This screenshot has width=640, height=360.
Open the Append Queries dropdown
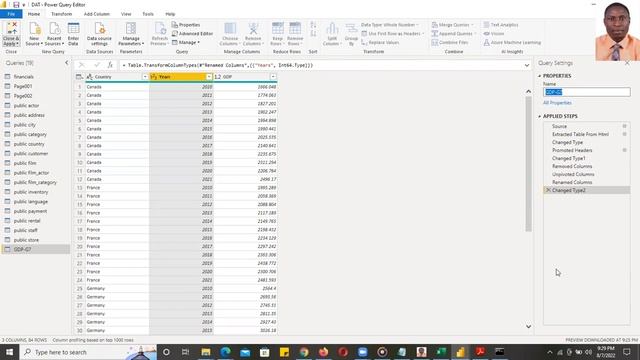coord(454,33)
